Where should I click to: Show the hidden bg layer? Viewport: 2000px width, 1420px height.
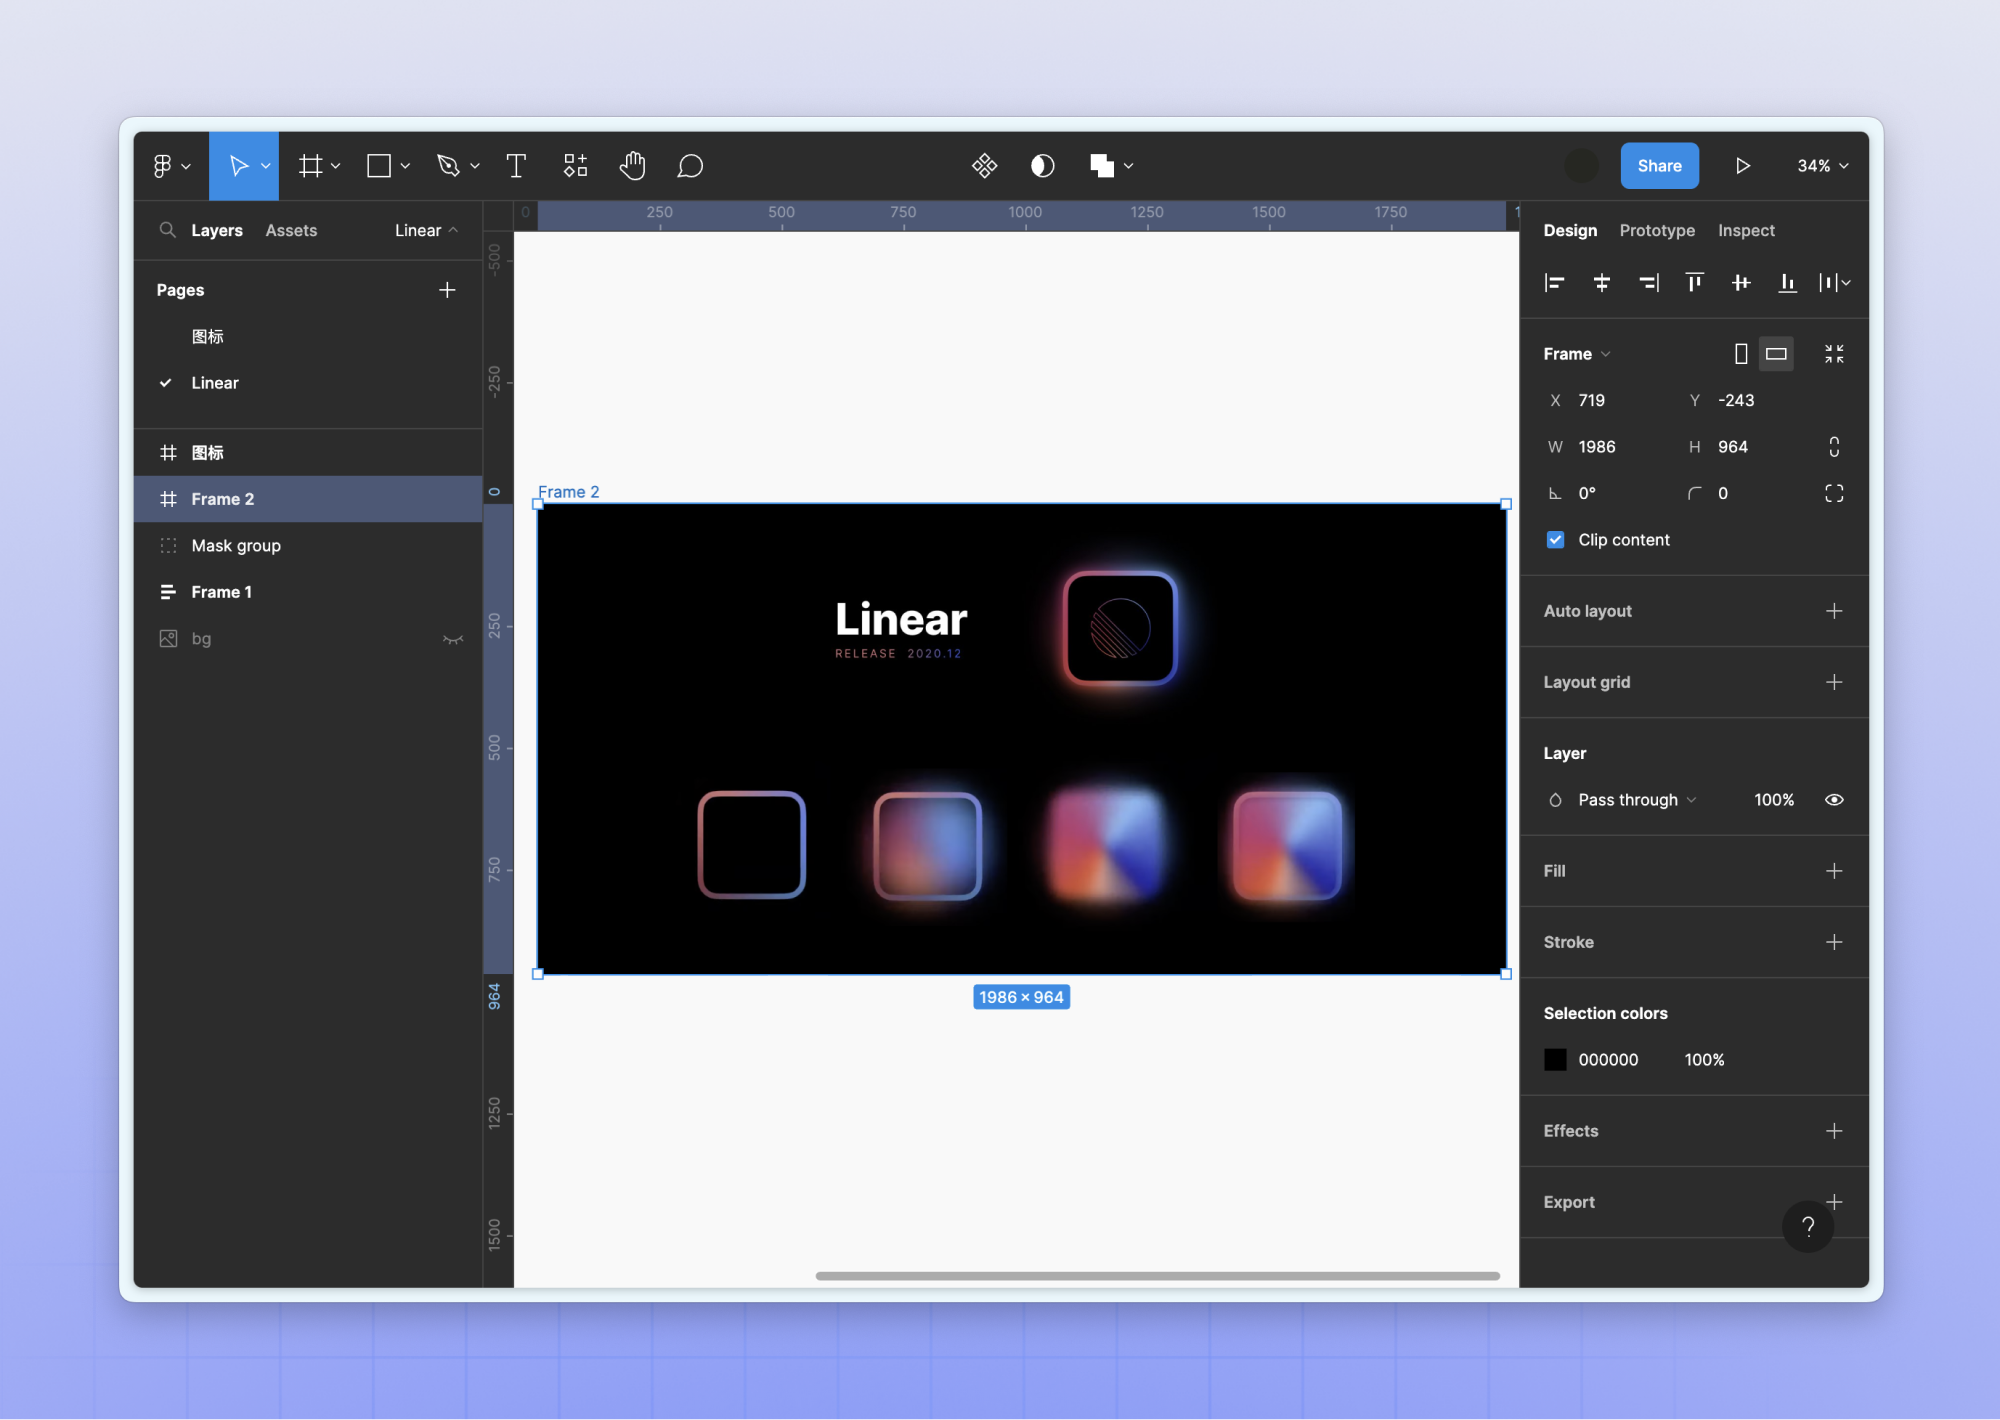(453, 639)
